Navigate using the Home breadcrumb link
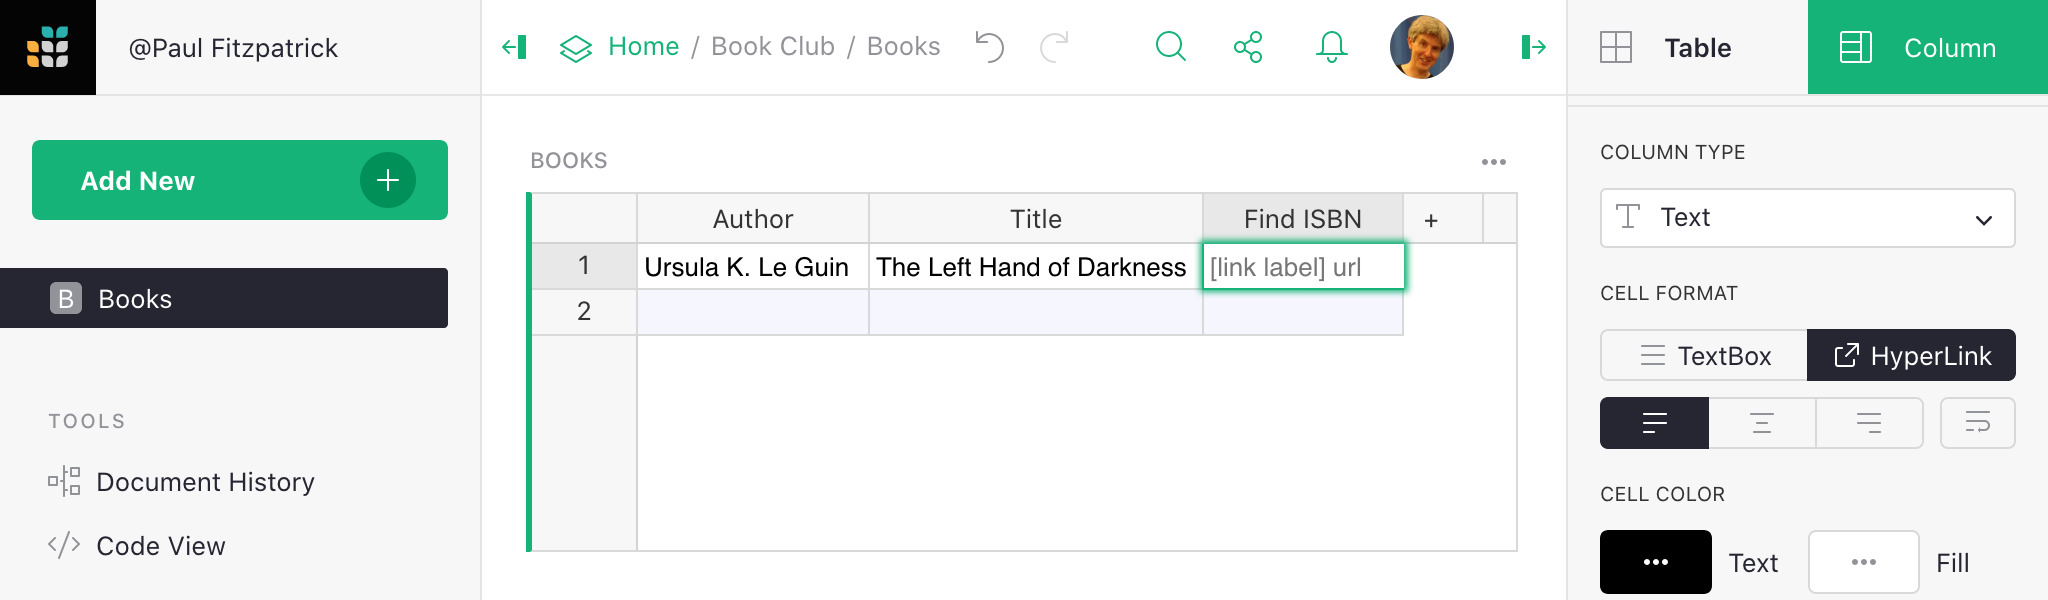Screen dimensions: 2048x600 tap(644, 46)
